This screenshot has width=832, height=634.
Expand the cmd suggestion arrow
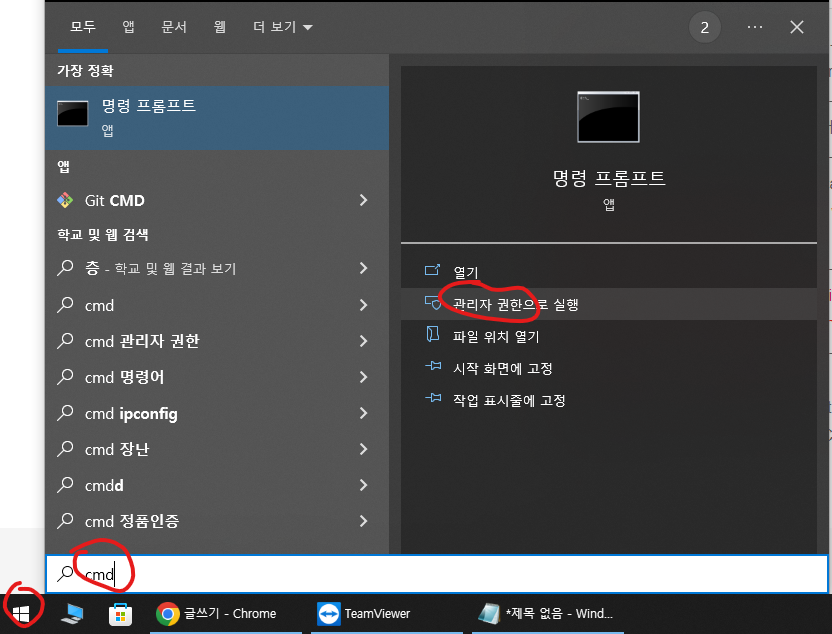coord(363,305)
